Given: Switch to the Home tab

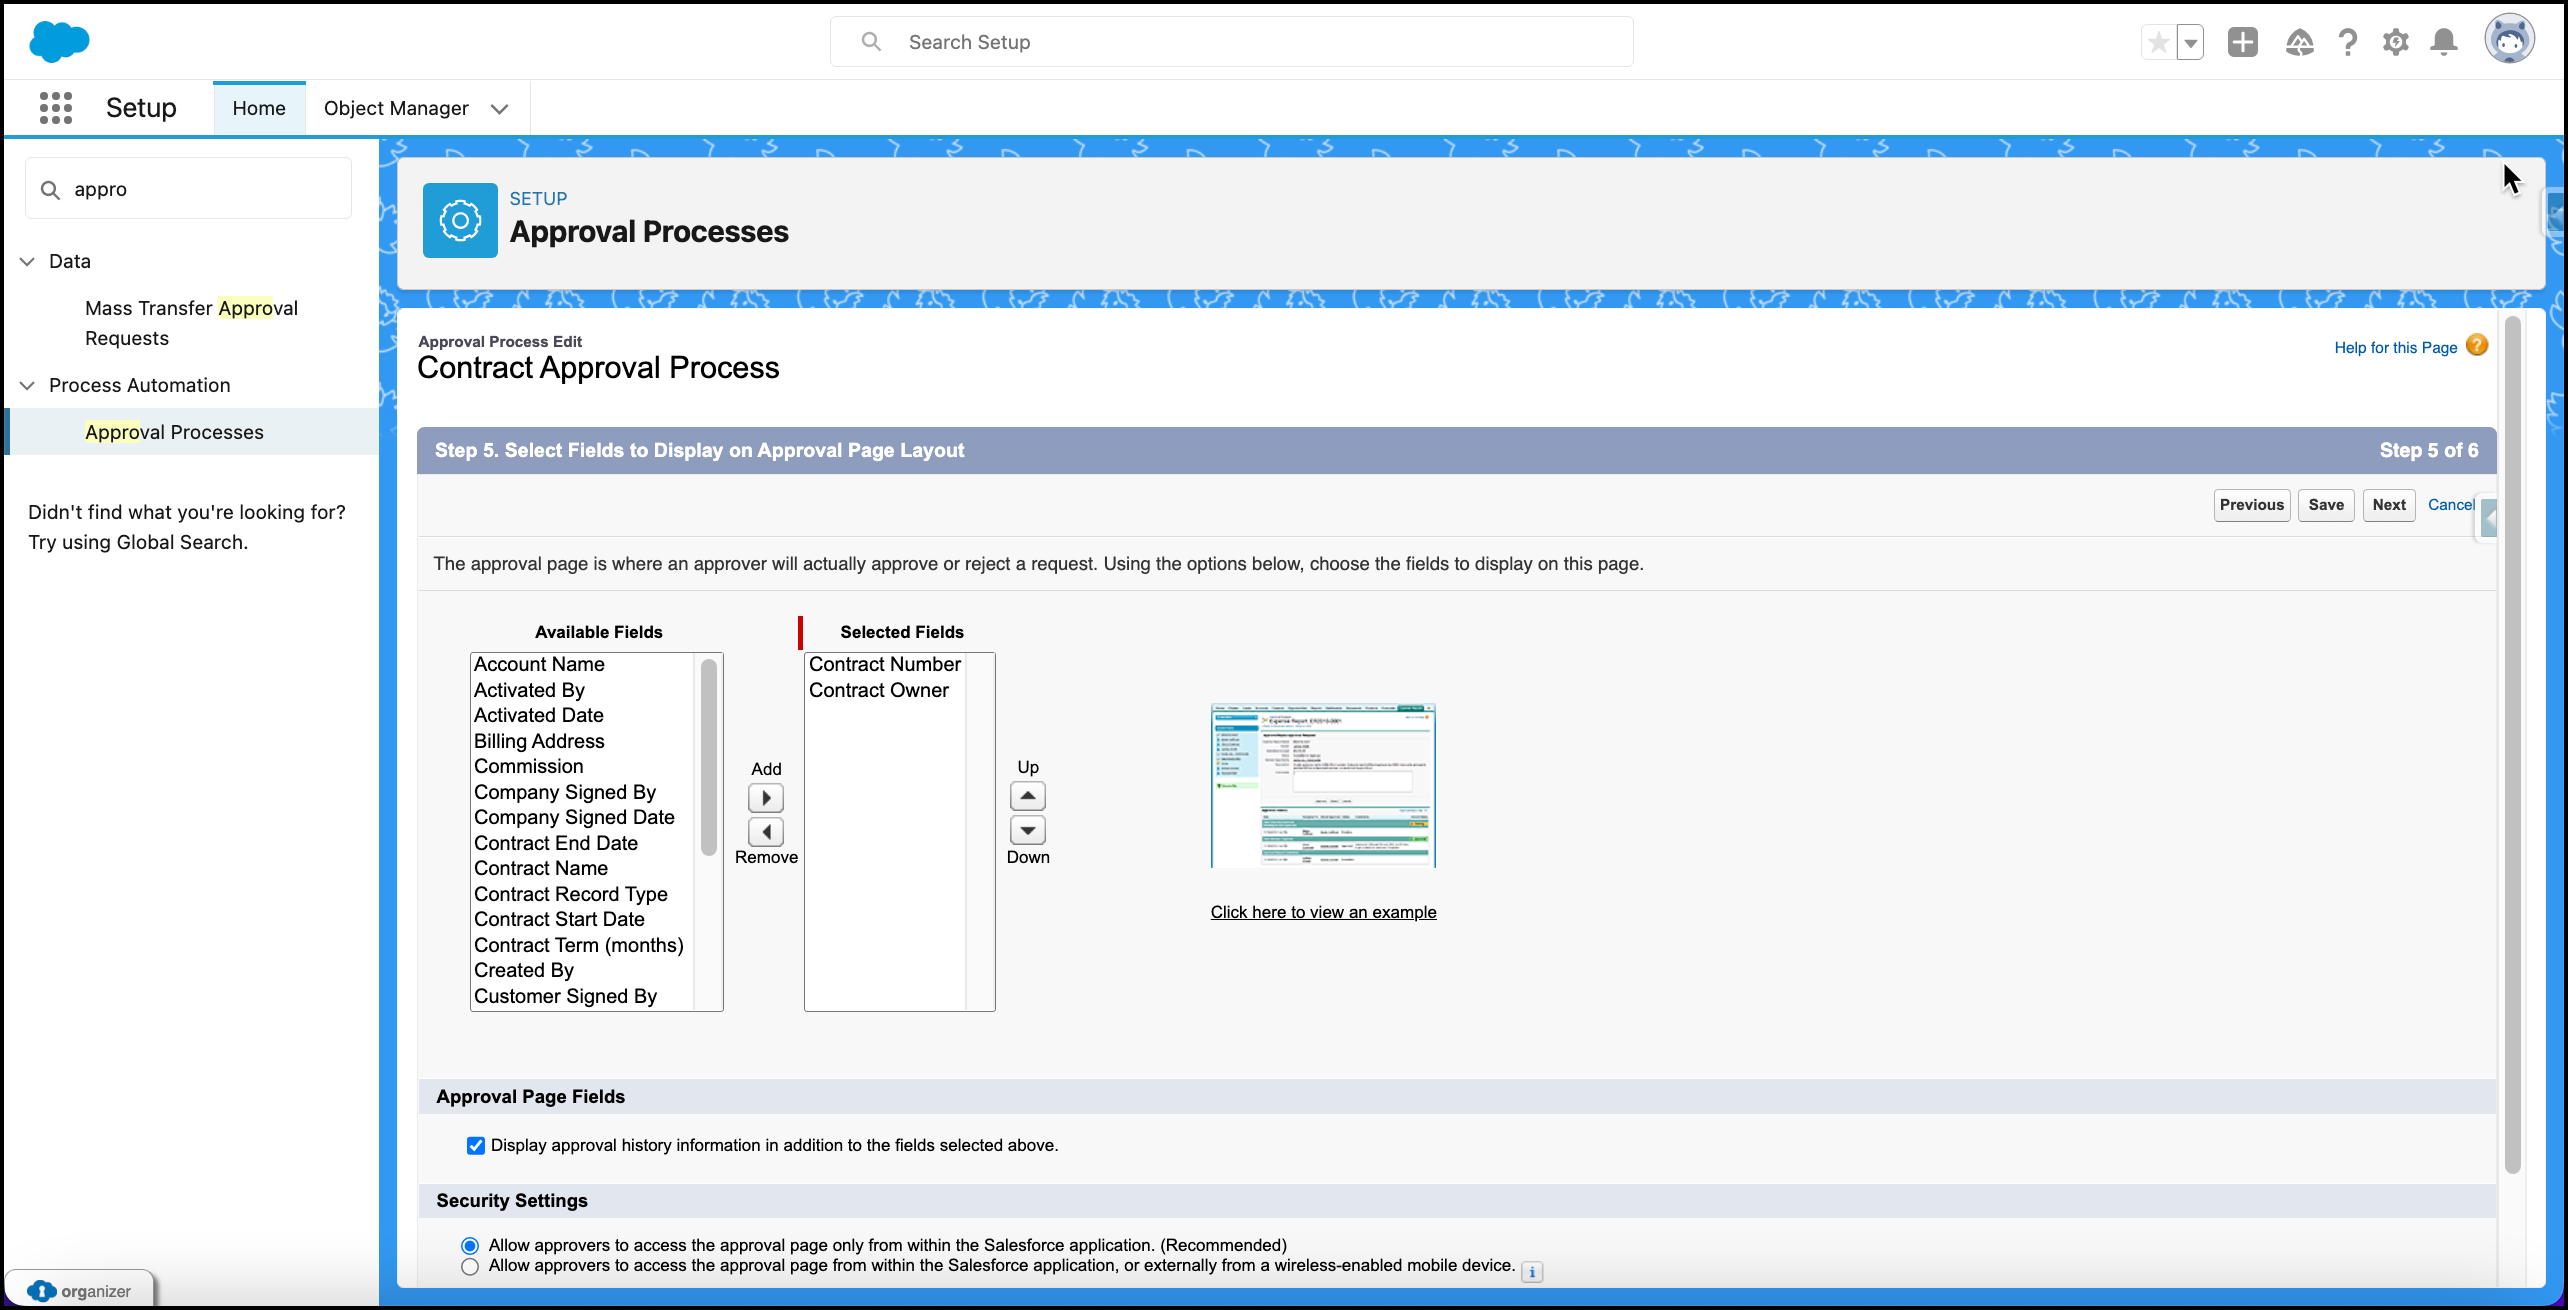Looking at the screenshot, I should pos(259,108).
